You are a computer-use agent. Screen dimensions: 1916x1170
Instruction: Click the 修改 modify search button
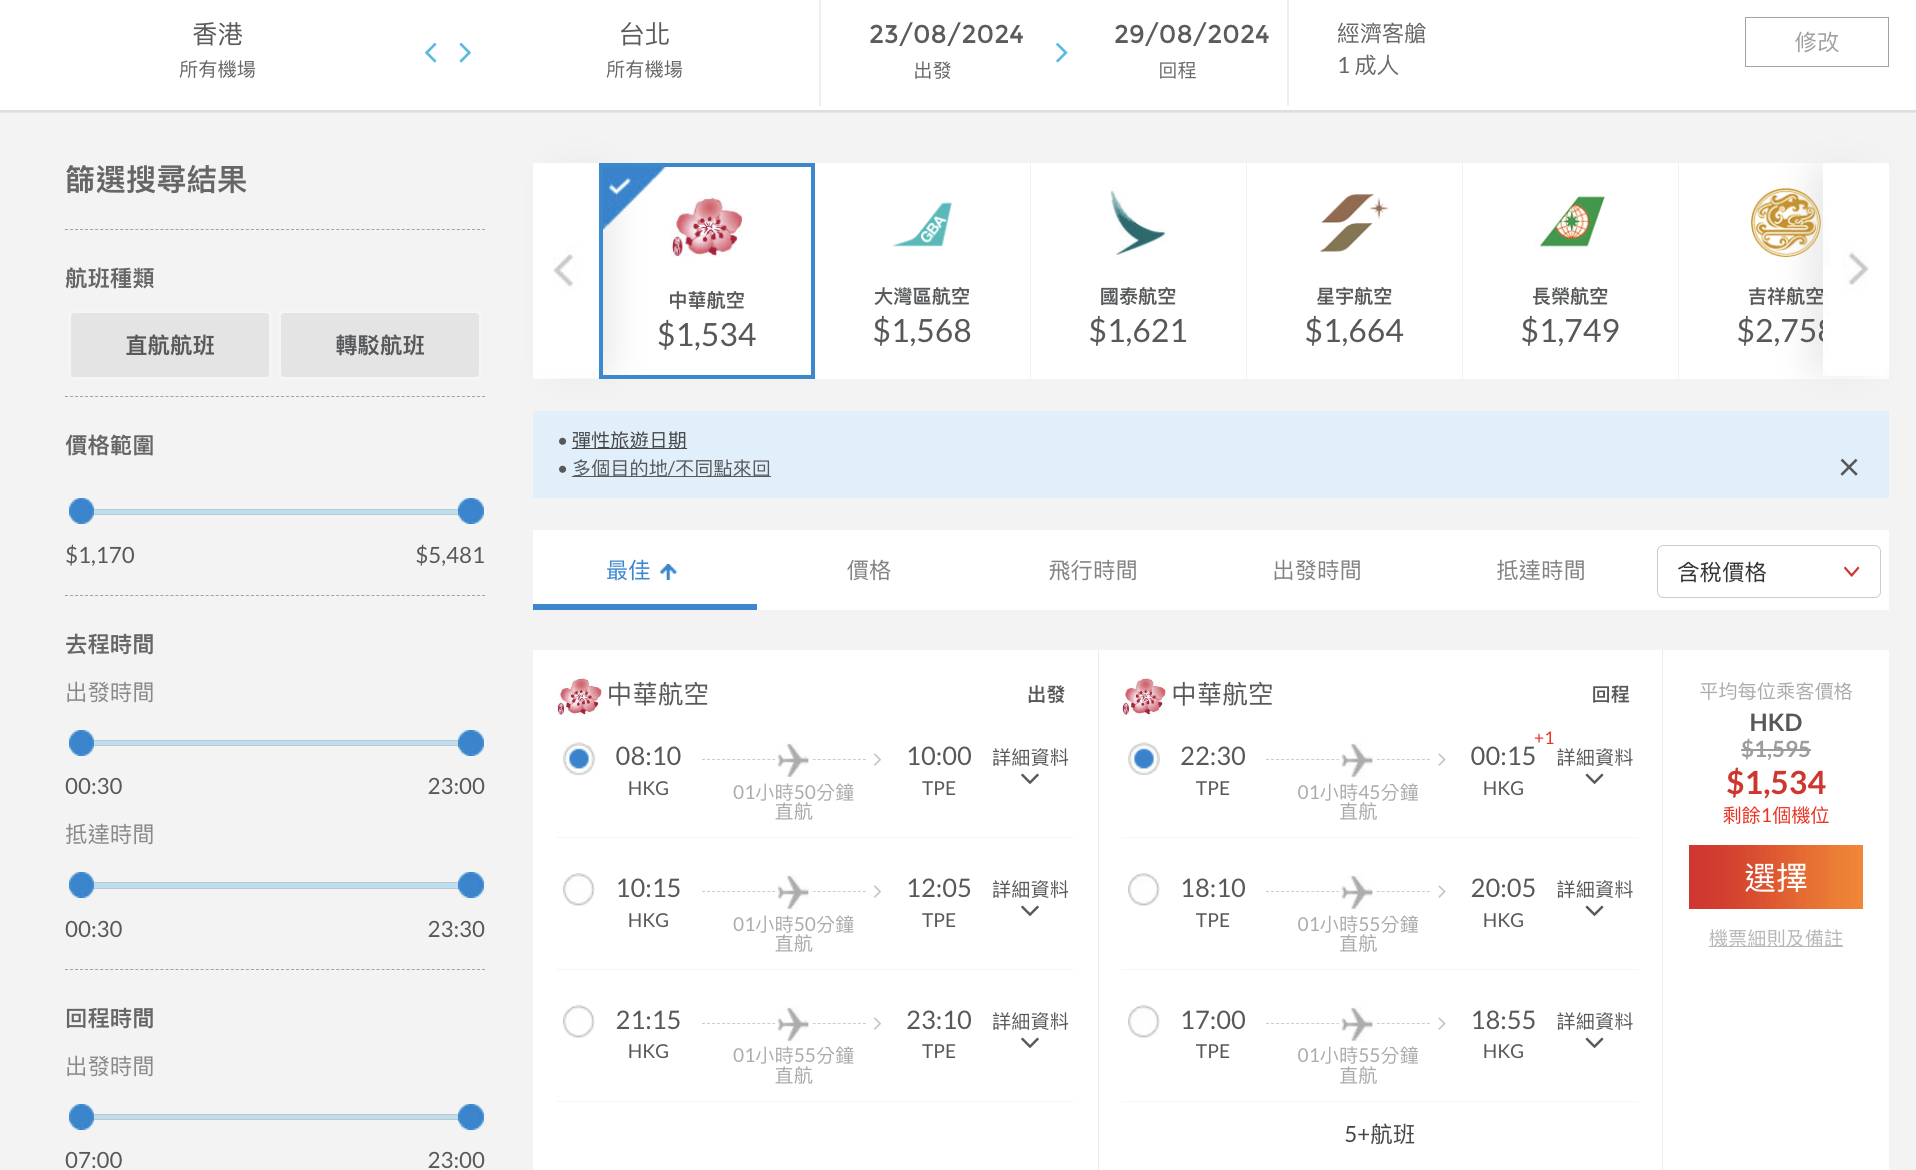[1816, 42]
